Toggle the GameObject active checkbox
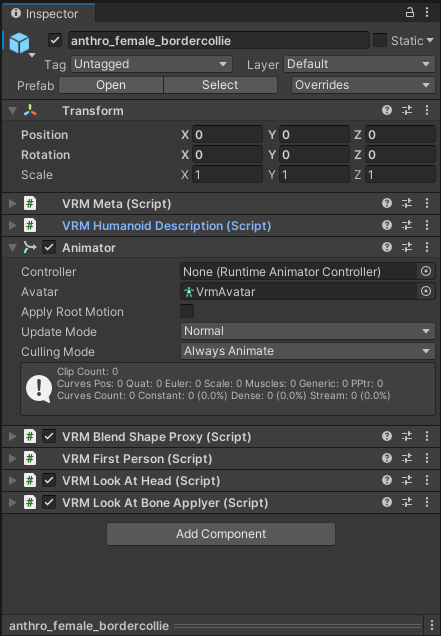The width and height of the screenshot is (441, 636). (x=55, y=40)
